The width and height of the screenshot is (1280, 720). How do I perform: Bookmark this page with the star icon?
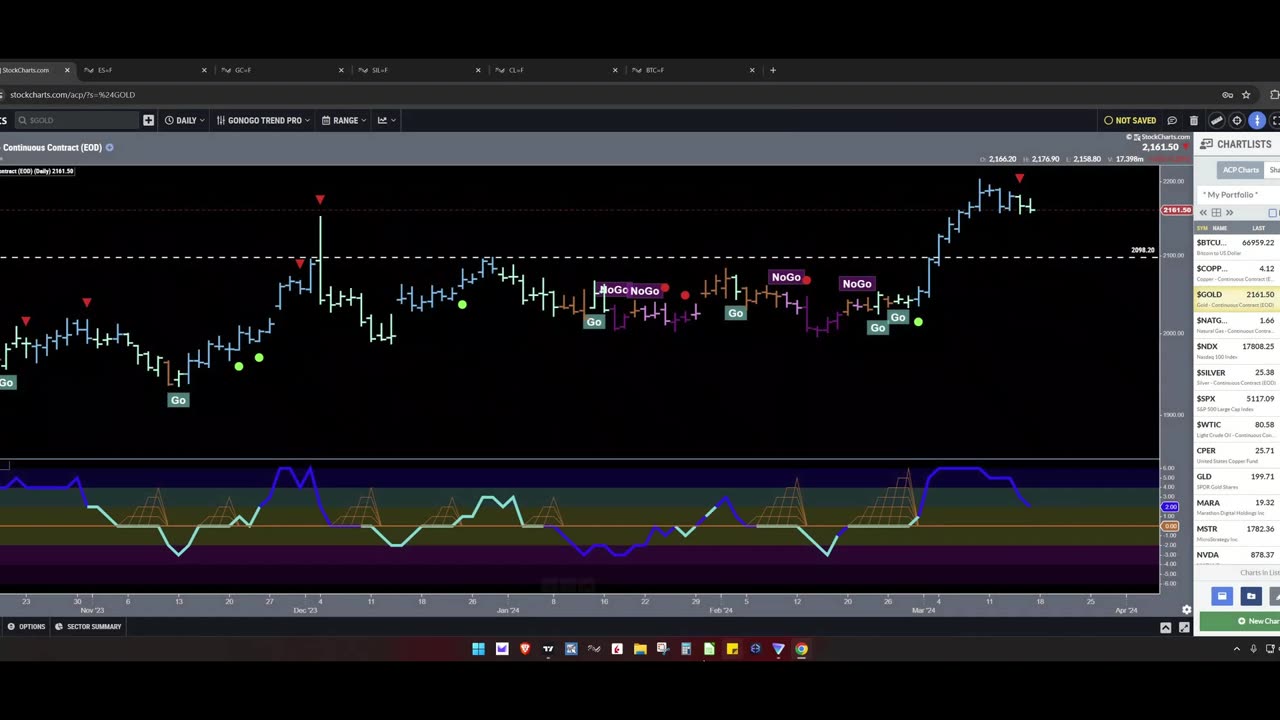point(1246,95)
